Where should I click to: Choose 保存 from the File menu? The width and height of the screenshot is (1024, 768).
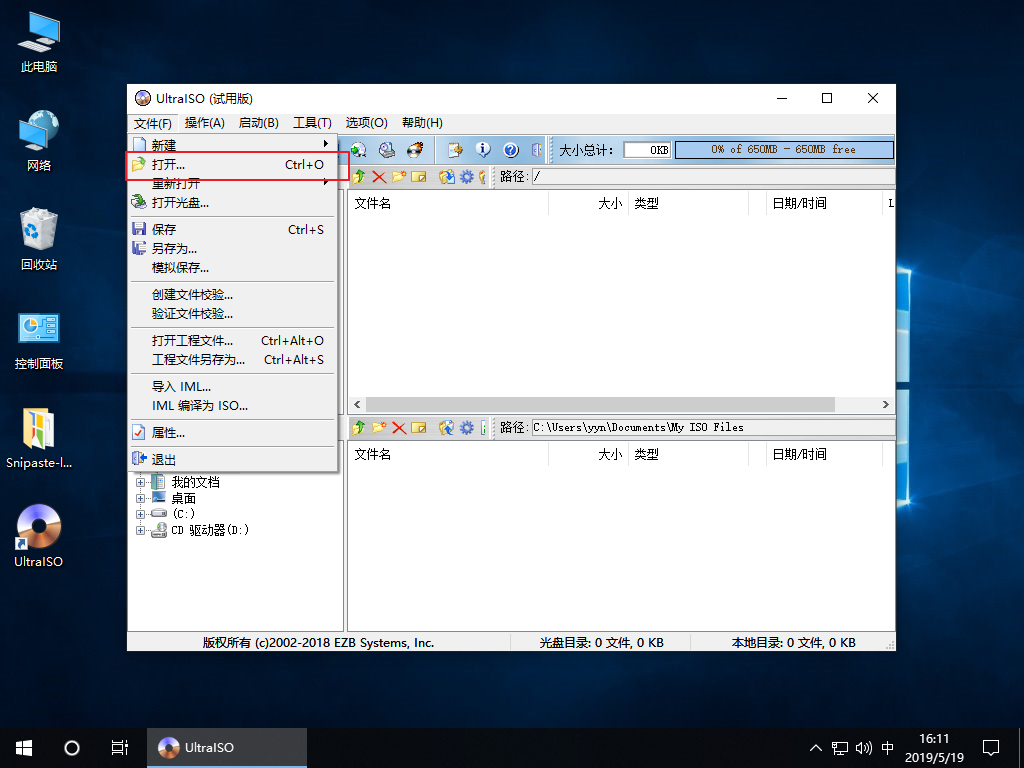point(232,229)
